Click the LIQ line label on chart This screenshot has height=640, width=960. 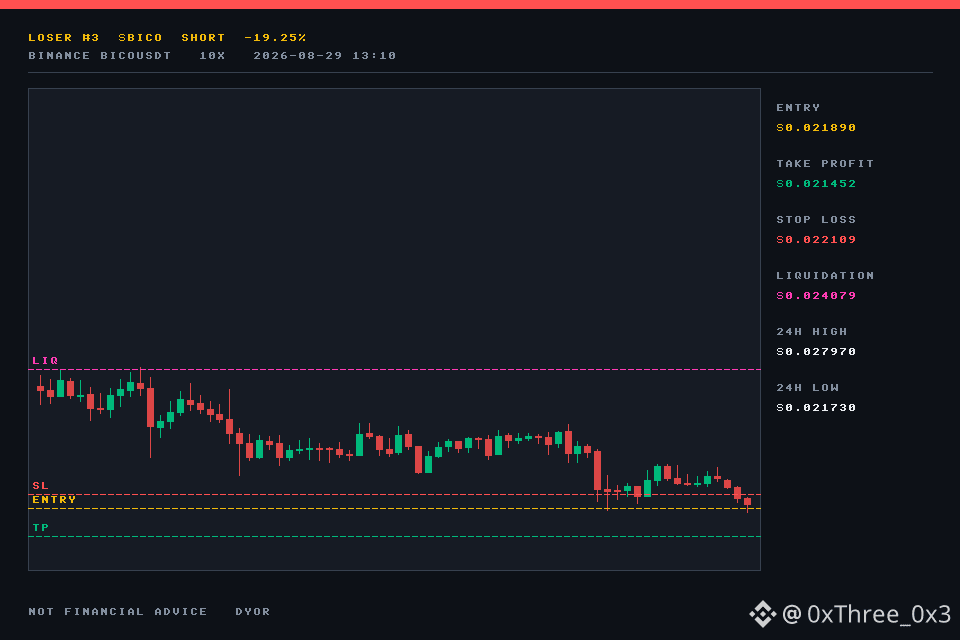click(45, 361)
